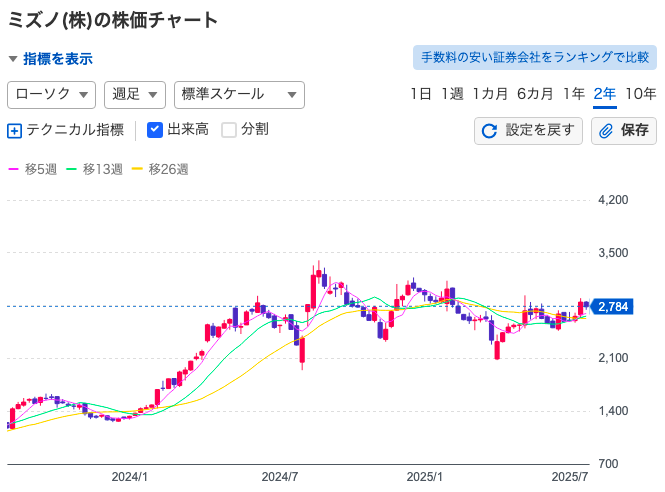The width and height of the screenshot is (665, 492).
Task: Select the 6カ月 range tab
Action: click(x=535, y=94)
